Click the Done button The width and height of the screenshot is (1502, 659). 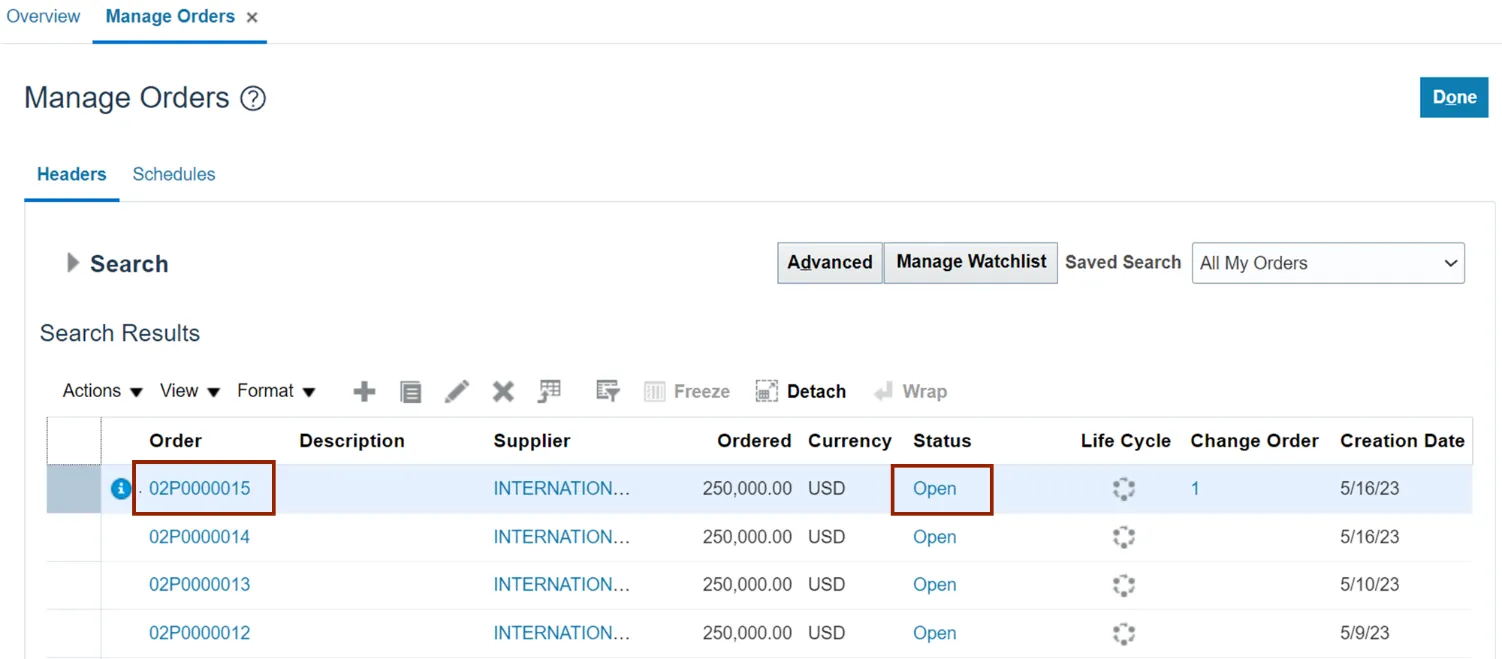(x=1453, y=97)
